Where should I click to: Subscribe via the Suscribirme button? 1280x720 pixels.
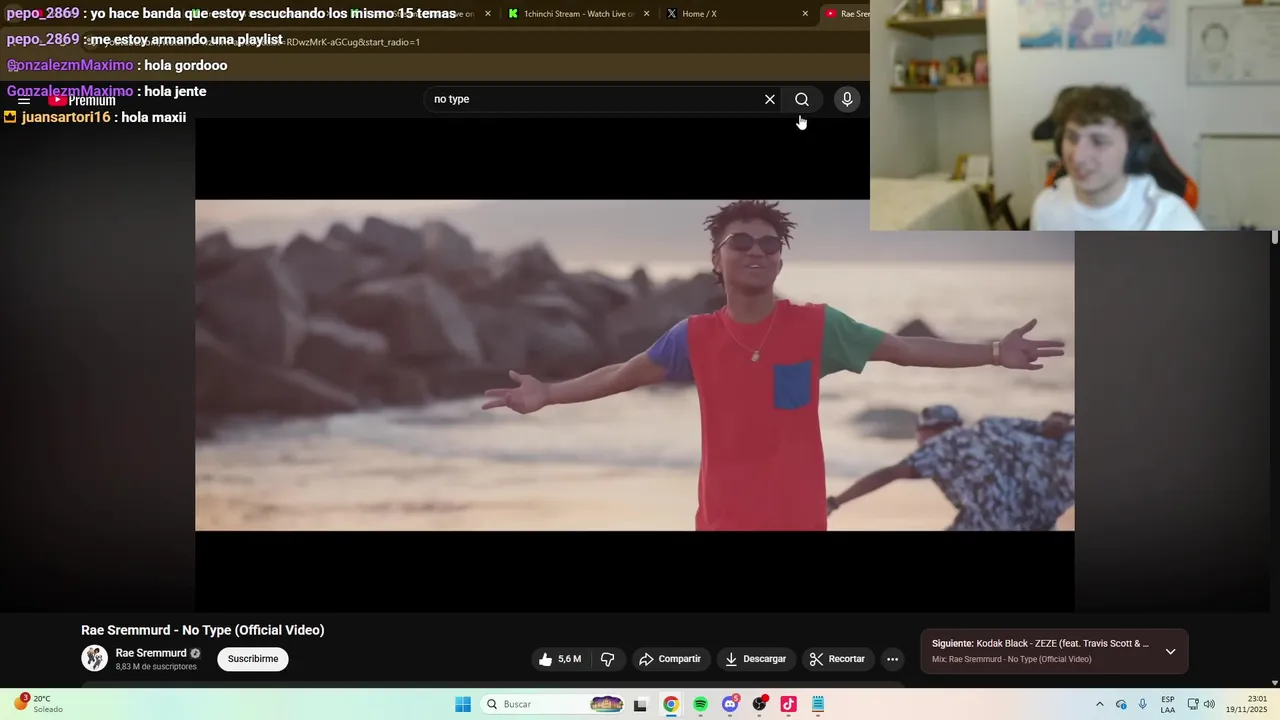pyautogui.click(x=253, y=659)
